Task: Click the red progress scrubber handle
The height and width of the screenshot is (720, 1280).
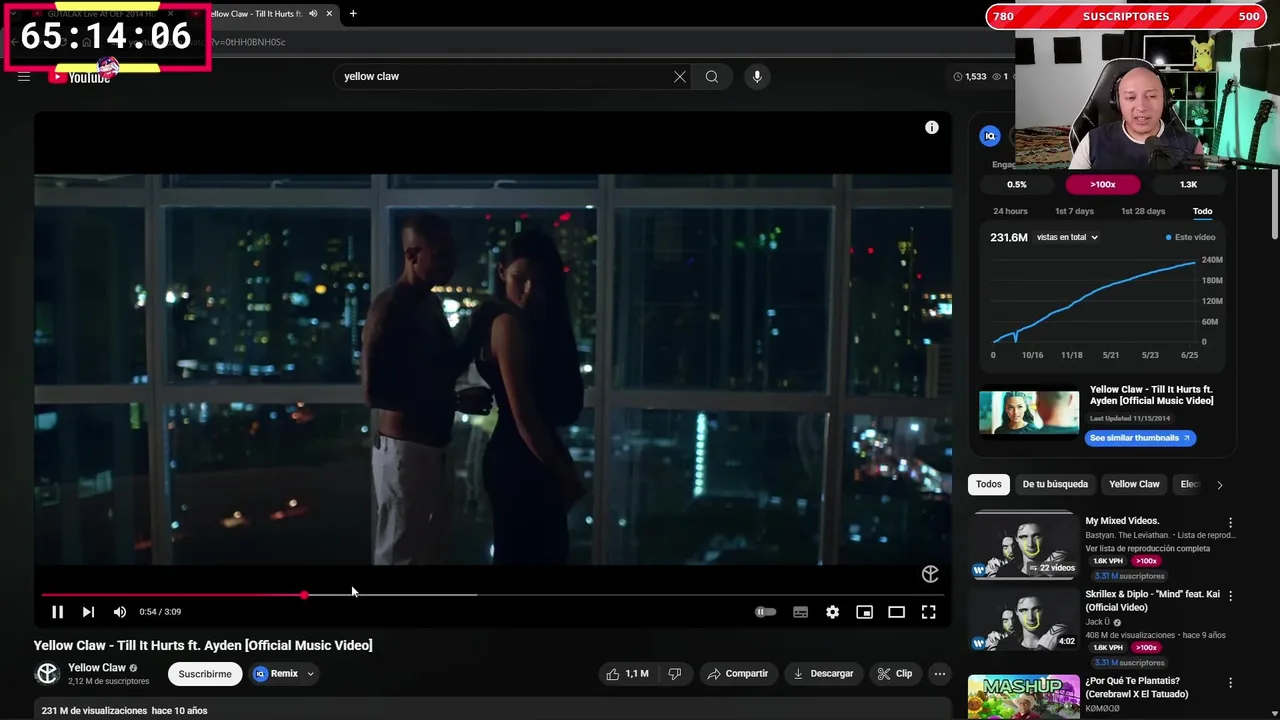Action: coord(303,595)
